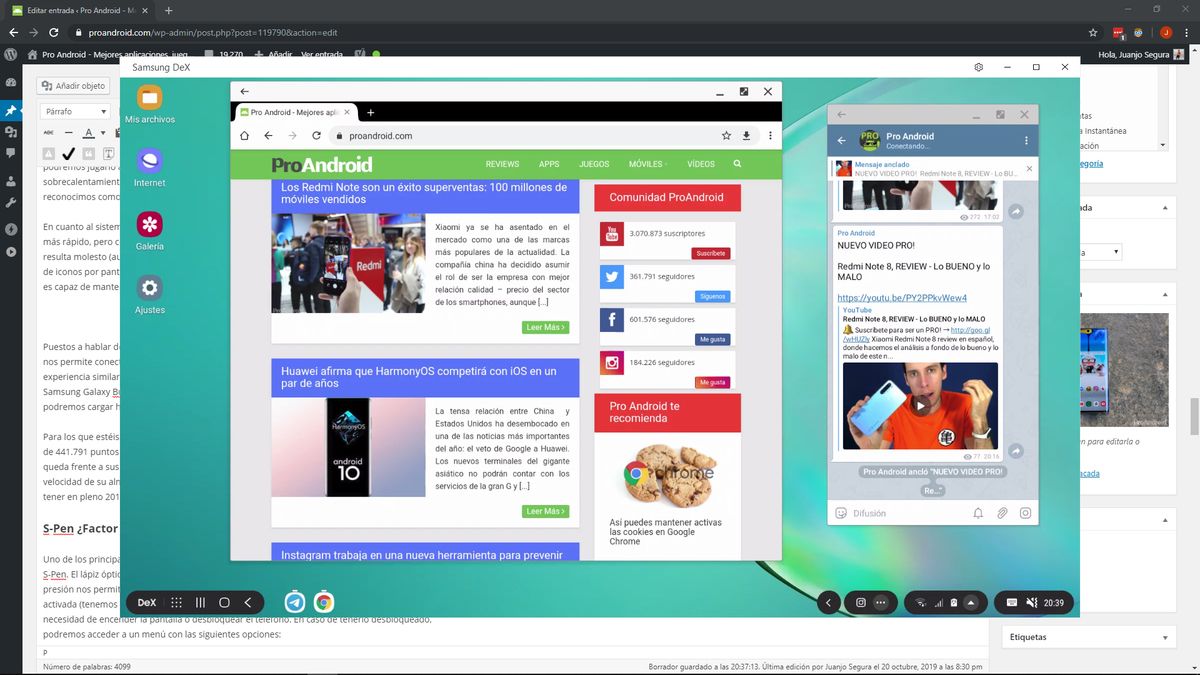The height and width of the screenshot is (675, 1200).
Task: Select REVIEWS in the ProAndroid menu
Action: [x=502, y=163]
